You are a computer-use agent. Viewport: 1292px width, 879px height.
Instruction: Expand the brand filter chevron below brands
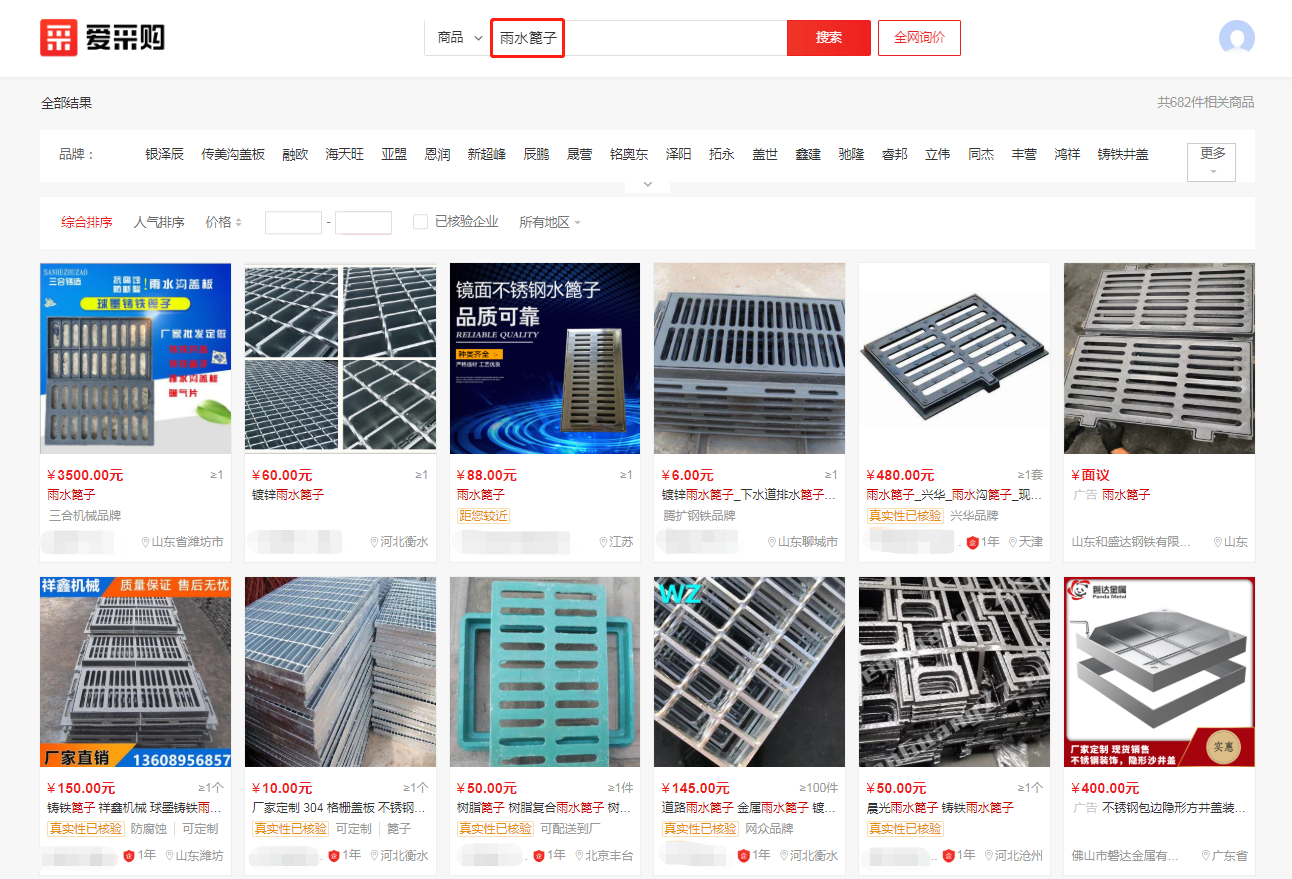(x=647, y=184)
